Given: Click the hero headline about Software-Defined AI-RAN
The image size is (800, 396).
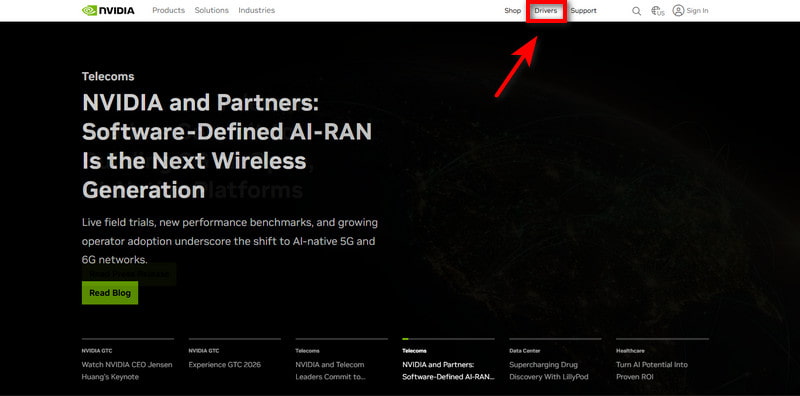Looking at the screenshot, I should point(227,147).
